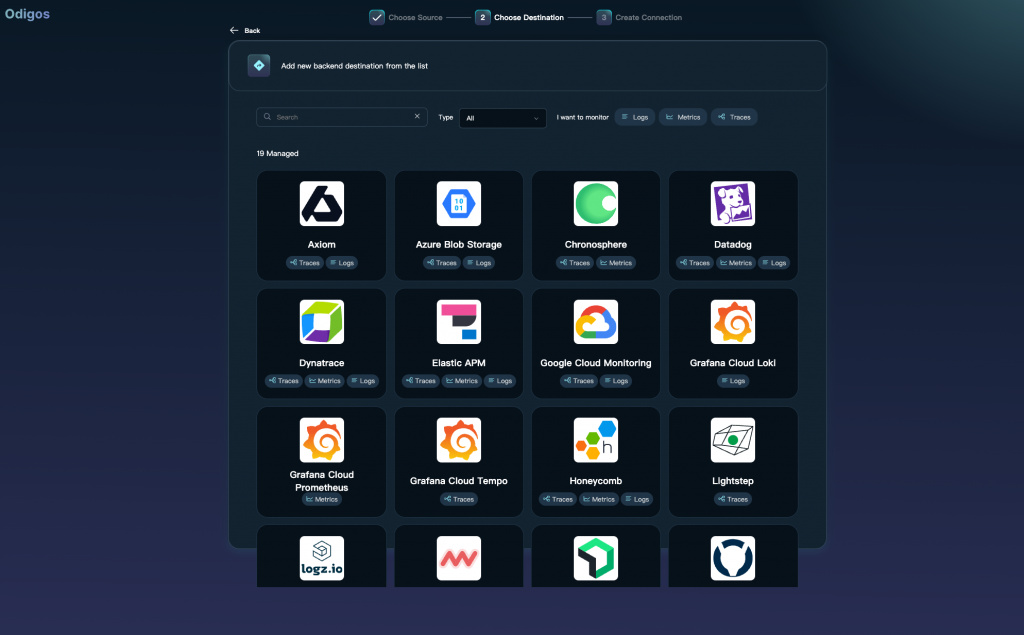Viewport: 1024px width, 635px height.
Task: Click the Axiom card name
Action: pyautogui.click(x=321, y=244)
